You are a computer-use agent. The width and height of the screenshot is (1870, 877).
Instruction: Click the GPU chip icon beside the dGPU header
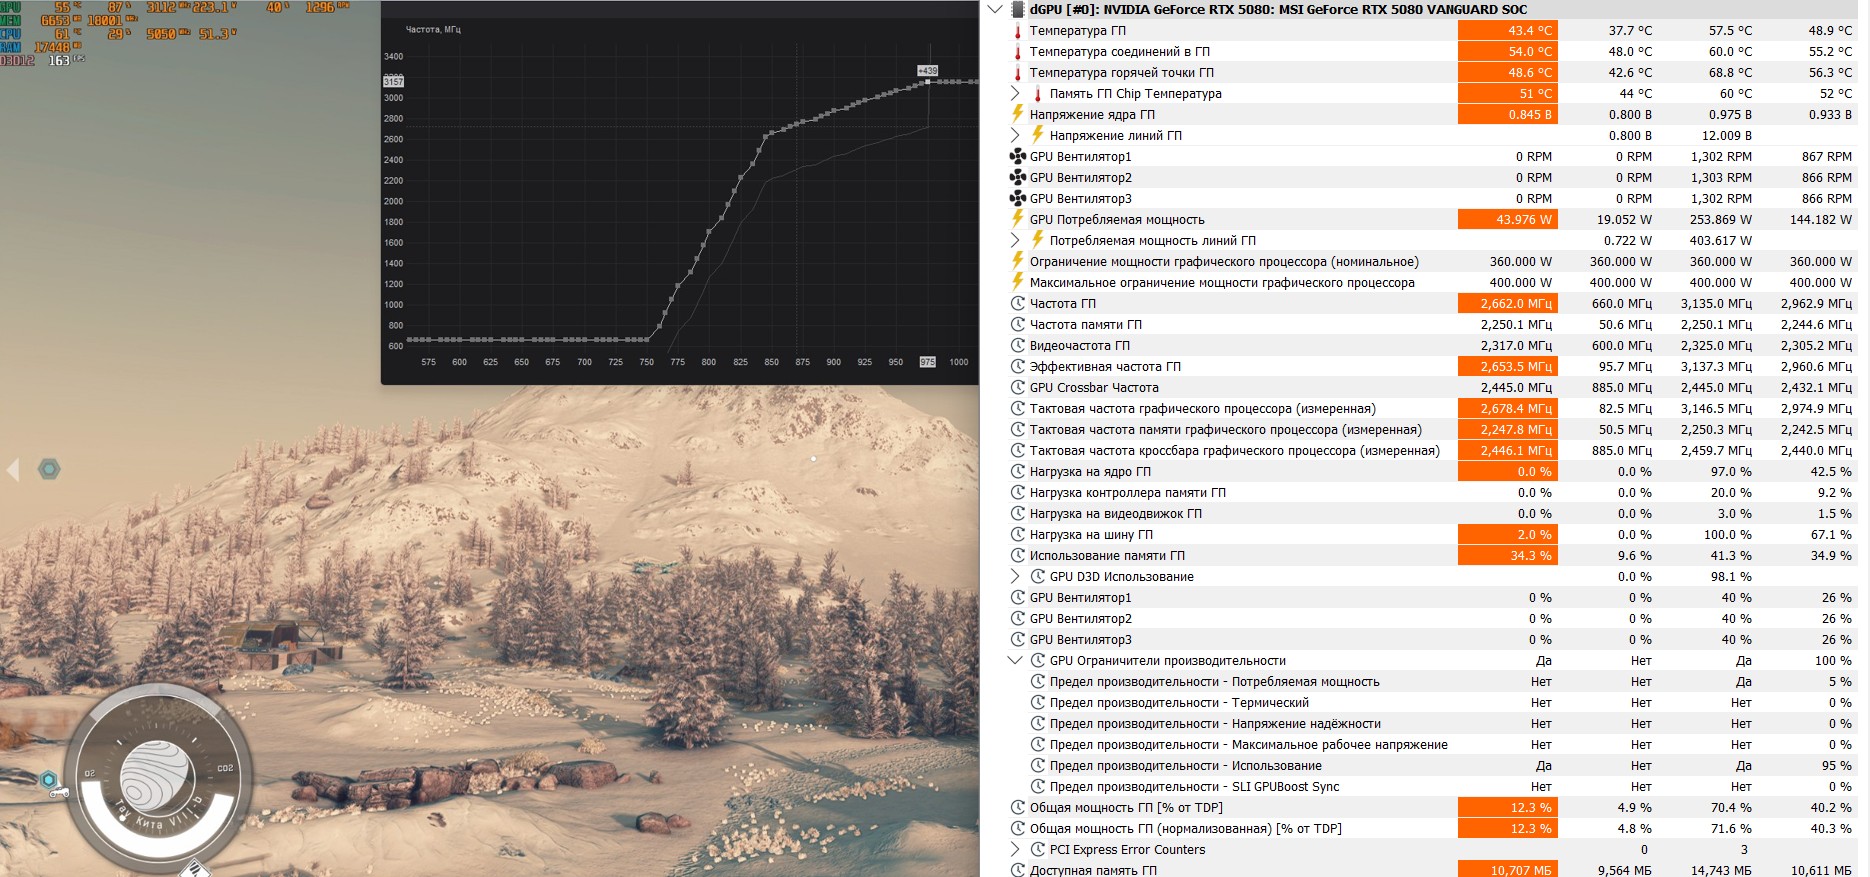point(1018,9)
